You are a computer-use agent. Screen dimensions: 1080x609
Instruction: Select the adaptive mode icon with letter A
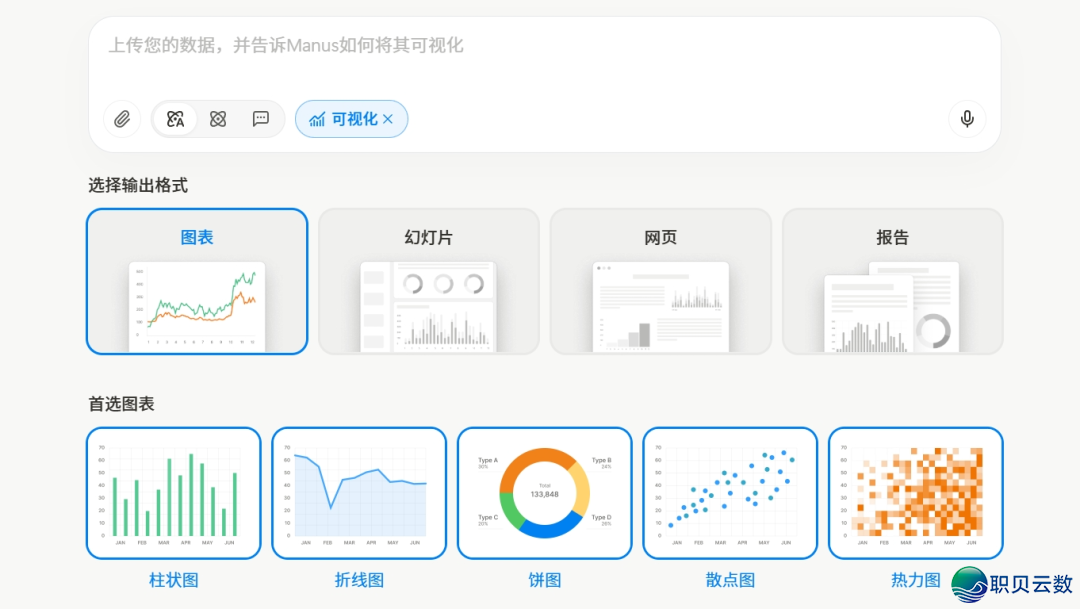(x=176, y=119)
